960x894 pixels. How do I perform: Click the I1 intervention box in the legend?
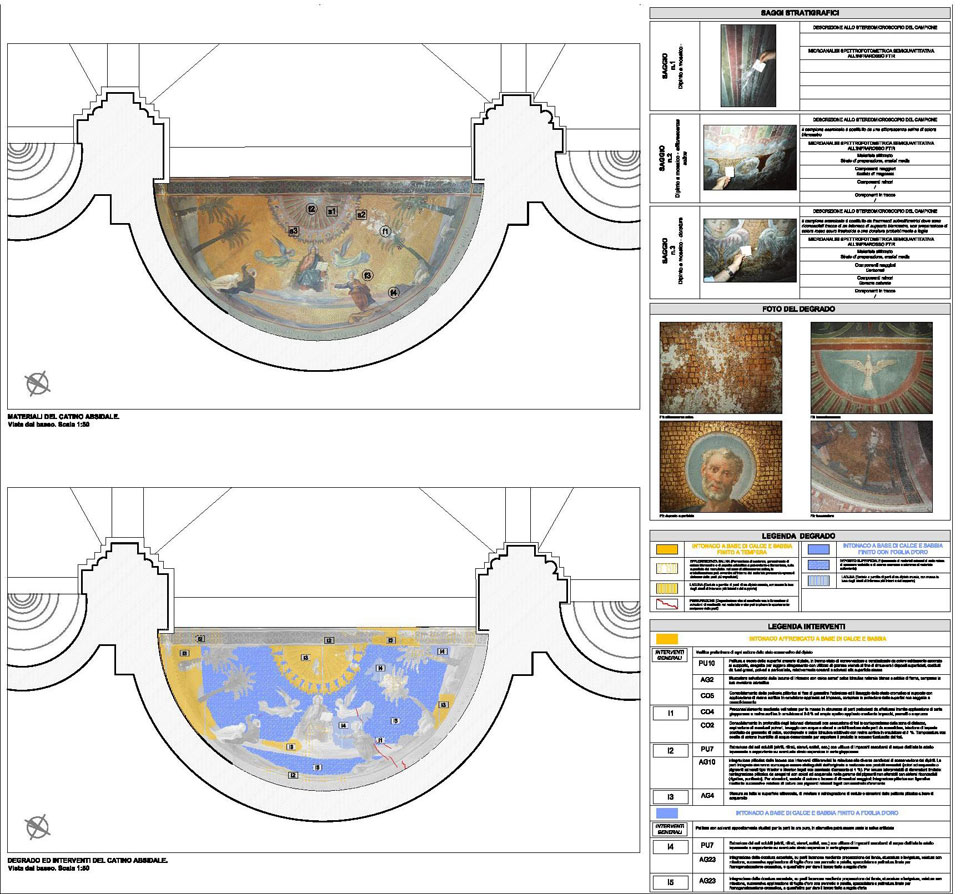tap(670, 713)
